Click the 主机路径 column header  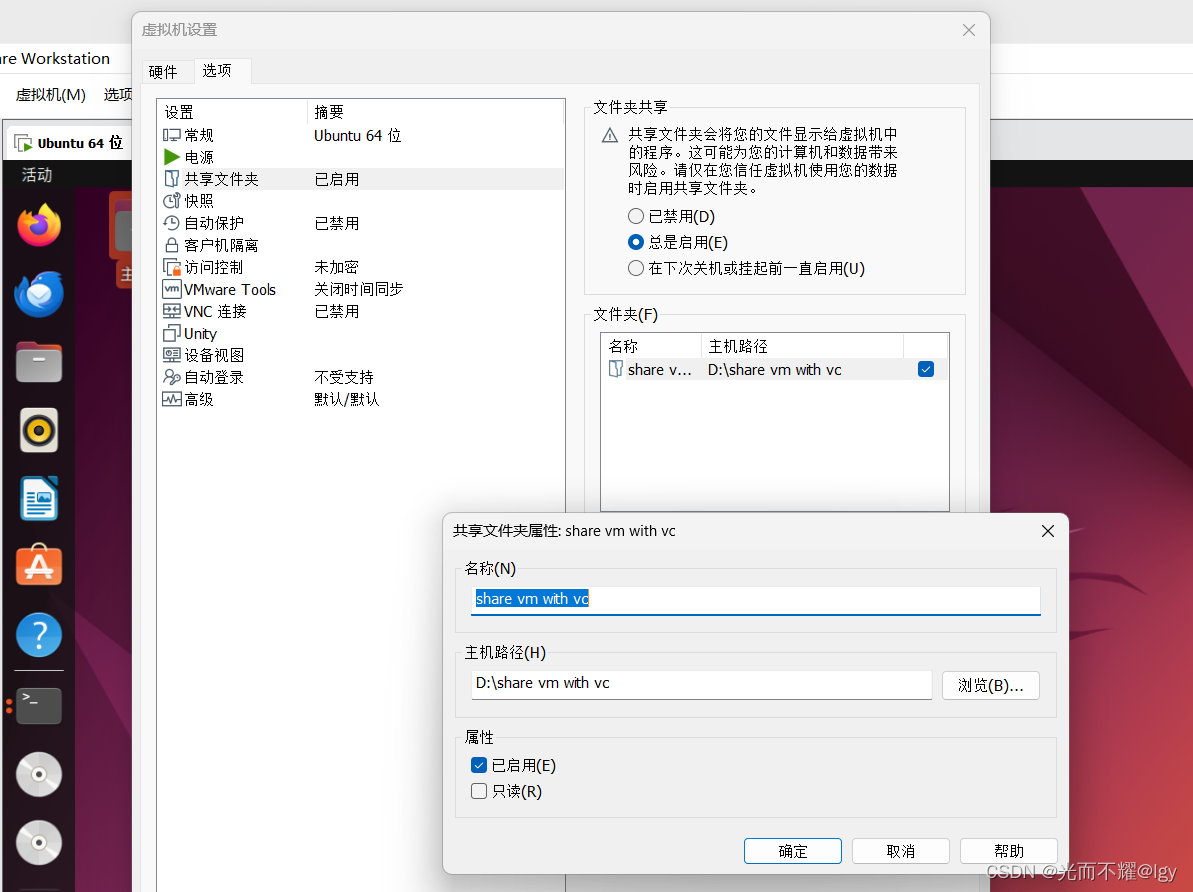click(802, 346)
